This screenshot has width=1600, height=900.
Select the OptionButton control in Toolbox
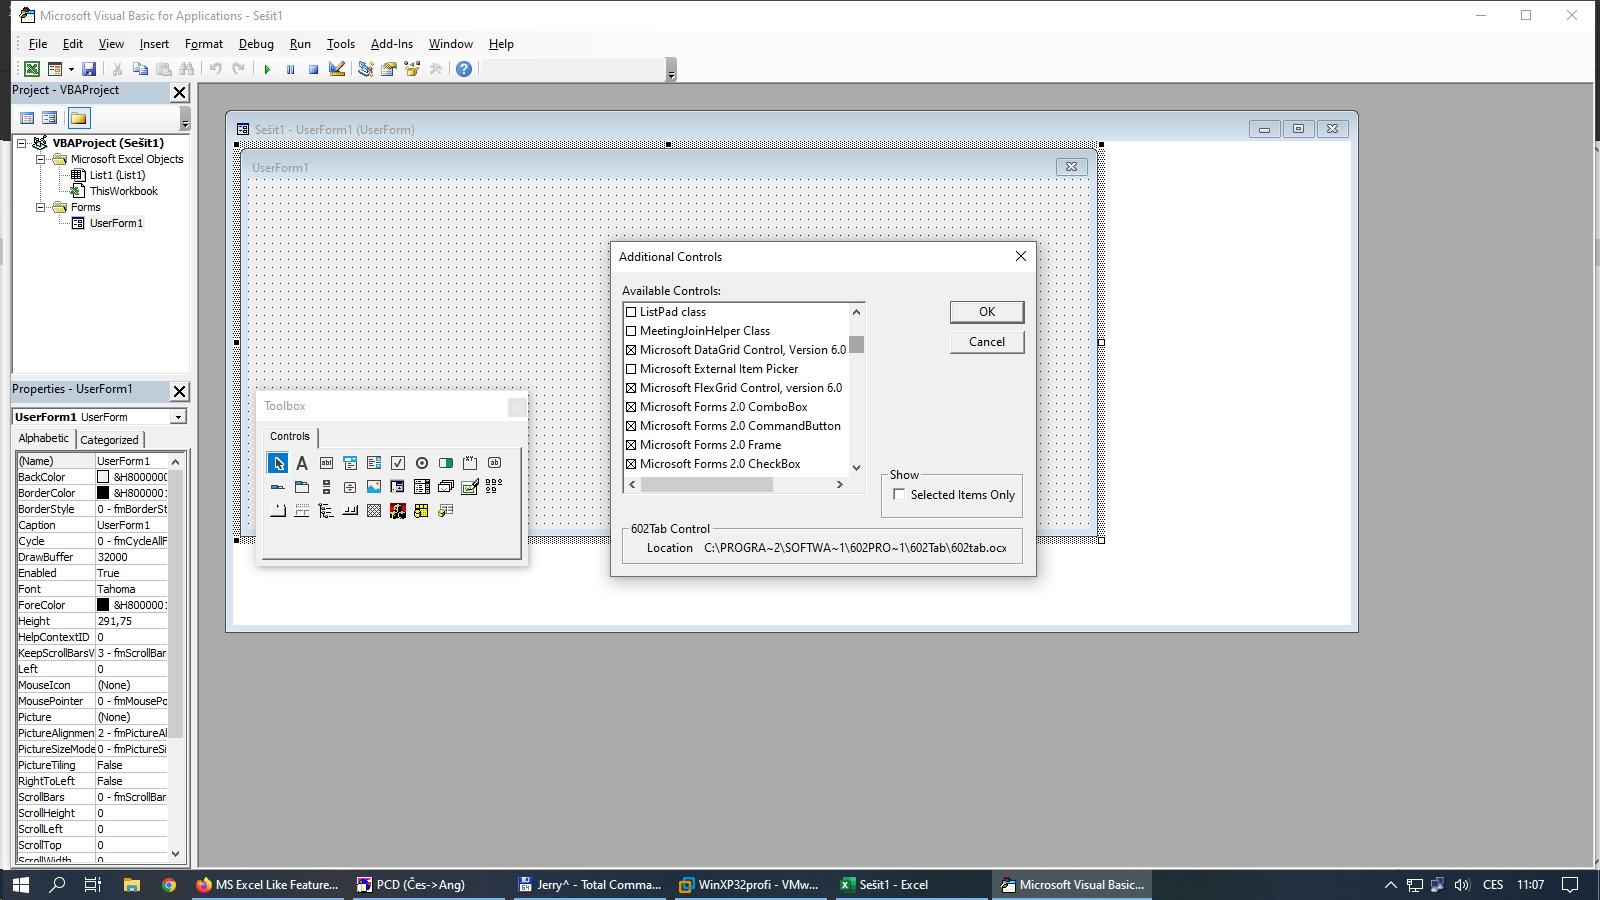422,463
